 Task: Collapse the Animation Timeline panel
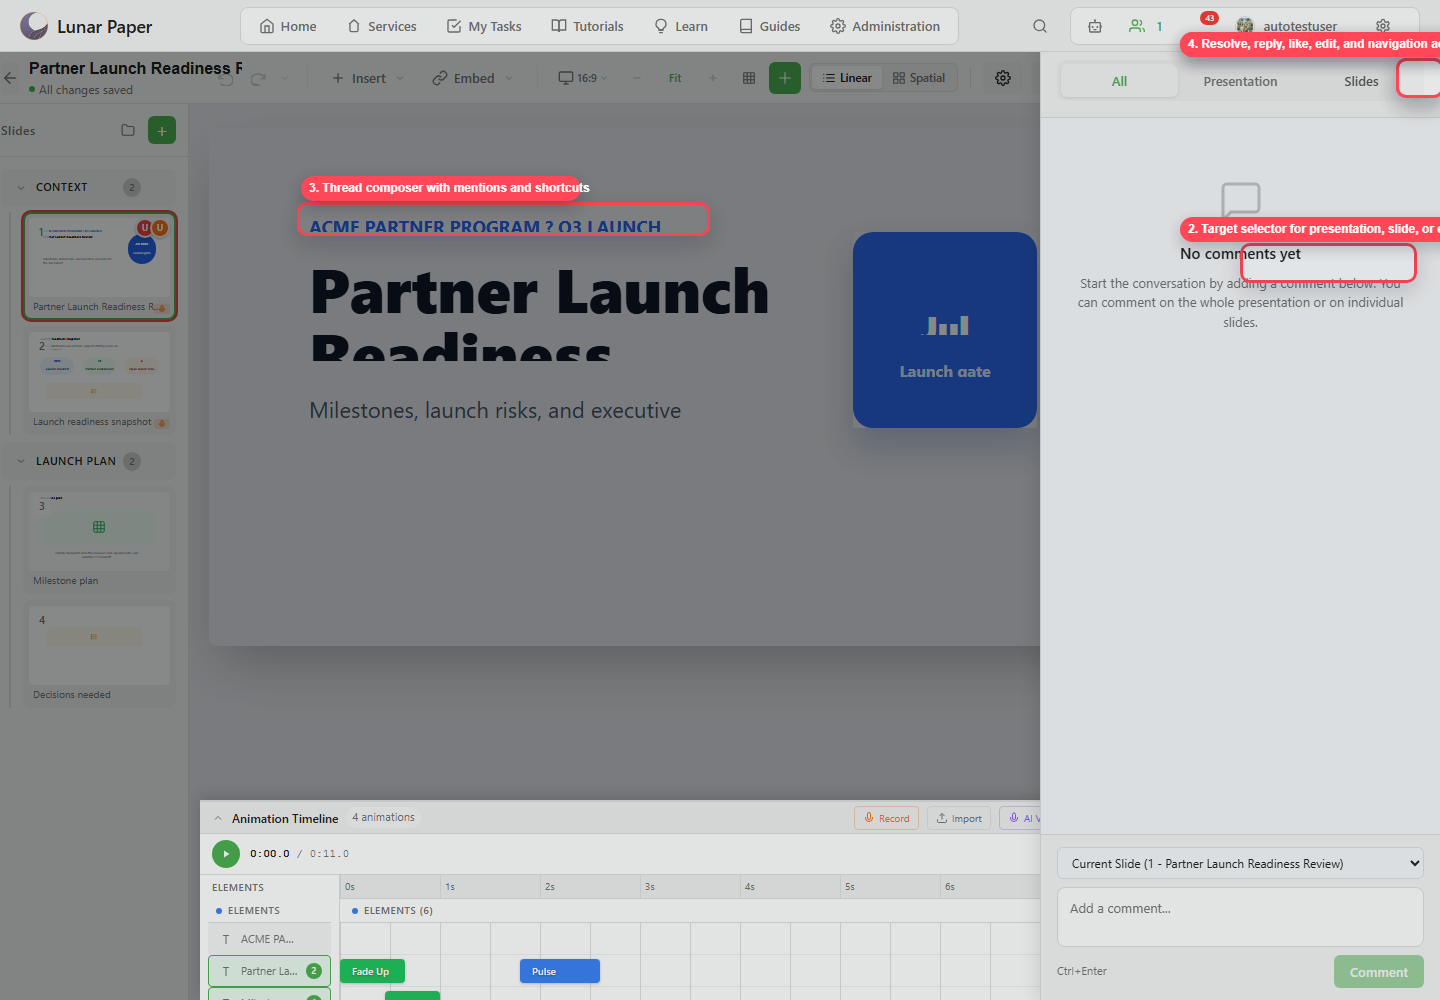(x=218, y=818)
